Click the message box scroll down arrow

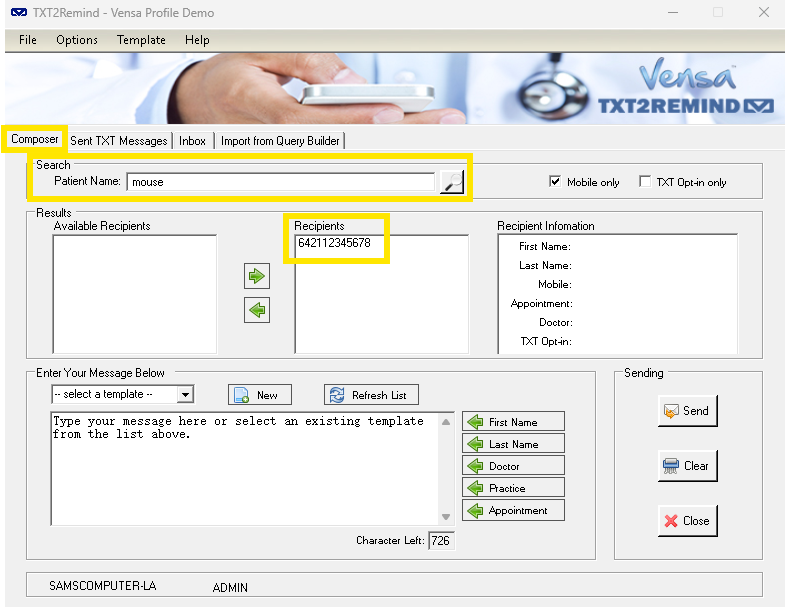click(x=446, y=517)
